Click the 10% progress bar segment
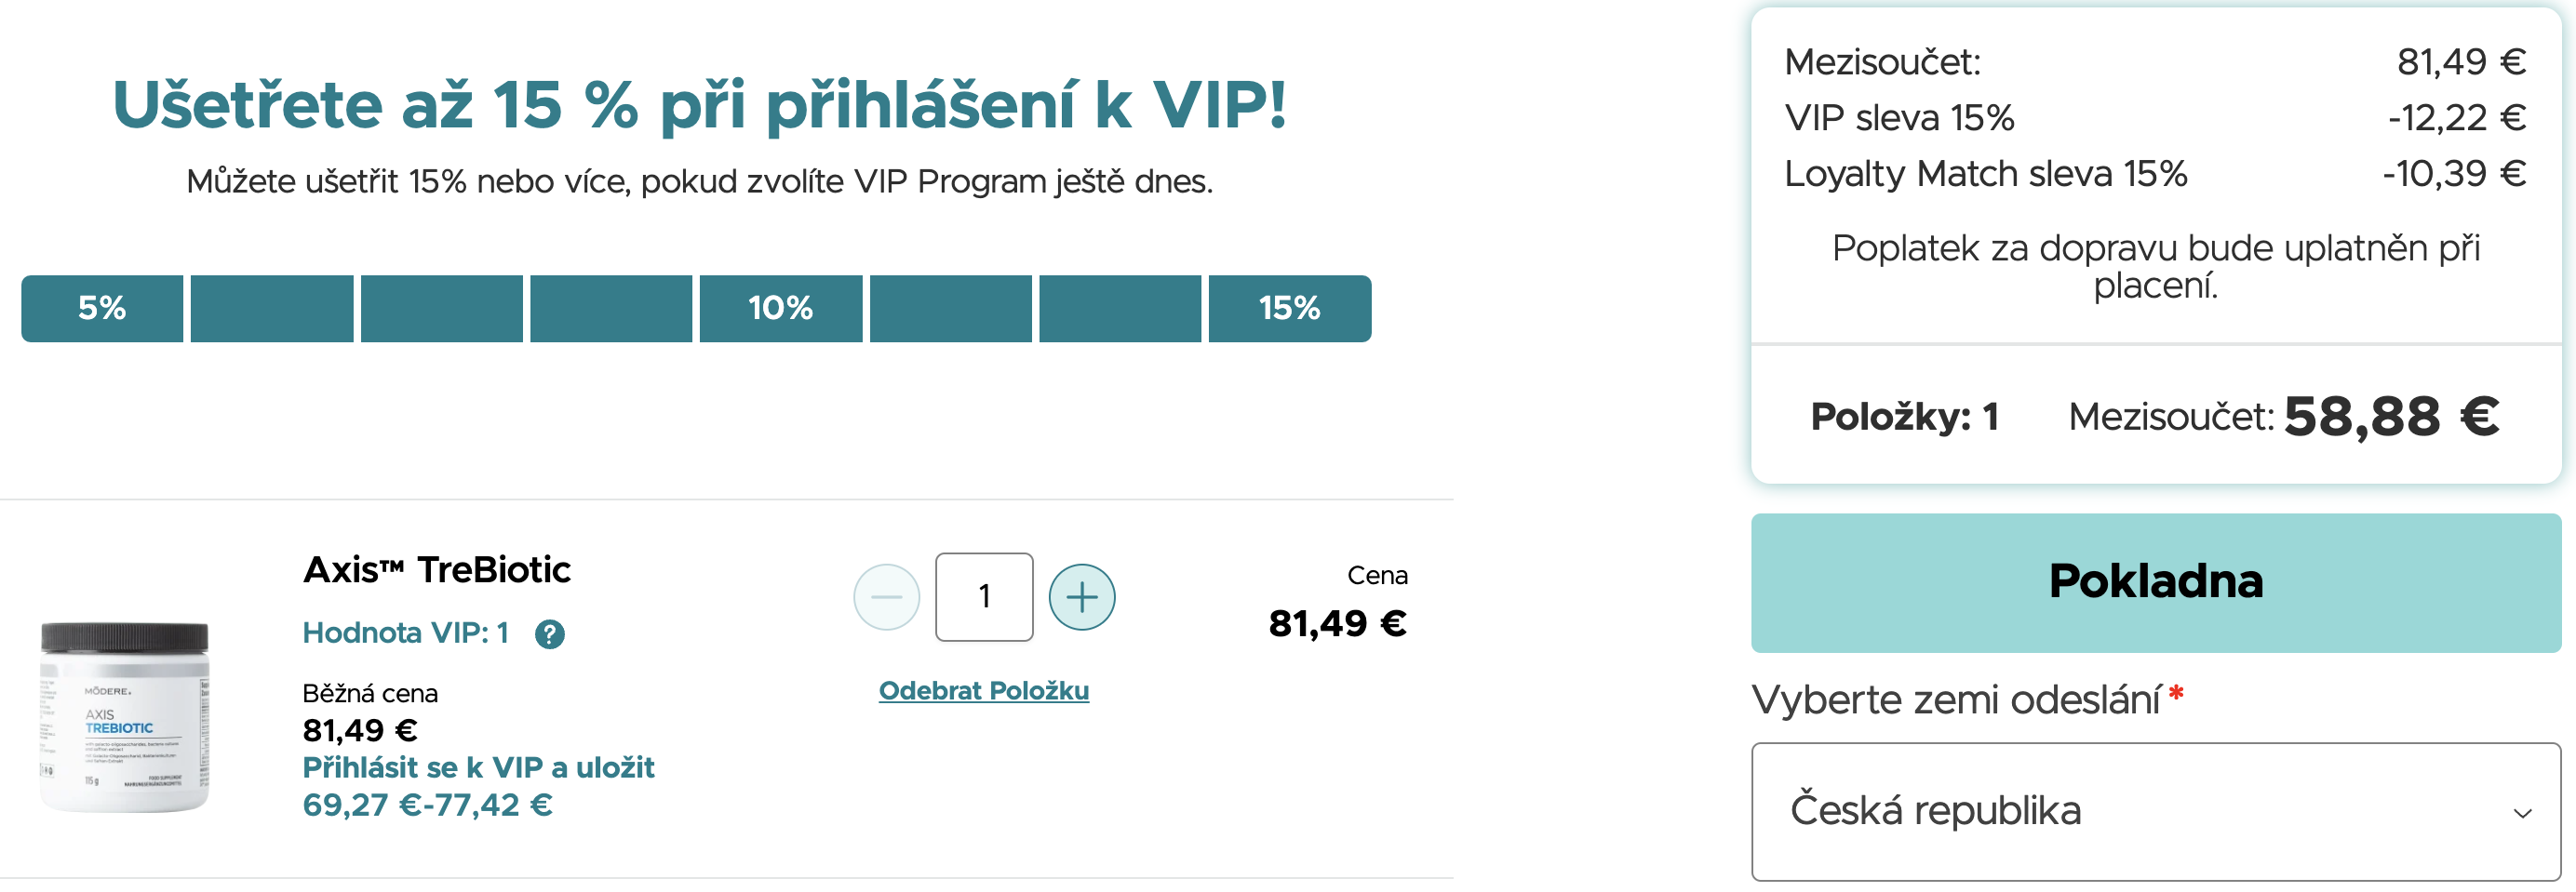 tap(780, 309)
